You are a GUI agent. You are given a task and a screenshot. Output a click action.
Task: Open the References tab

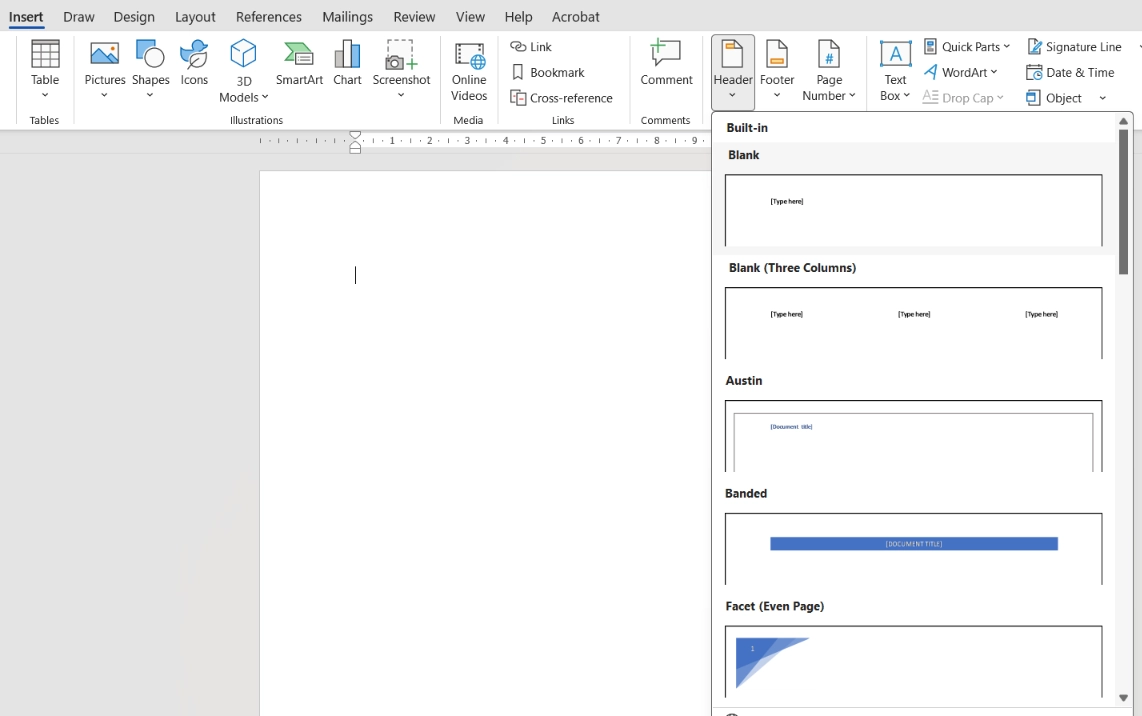click(x=269, y=17)
